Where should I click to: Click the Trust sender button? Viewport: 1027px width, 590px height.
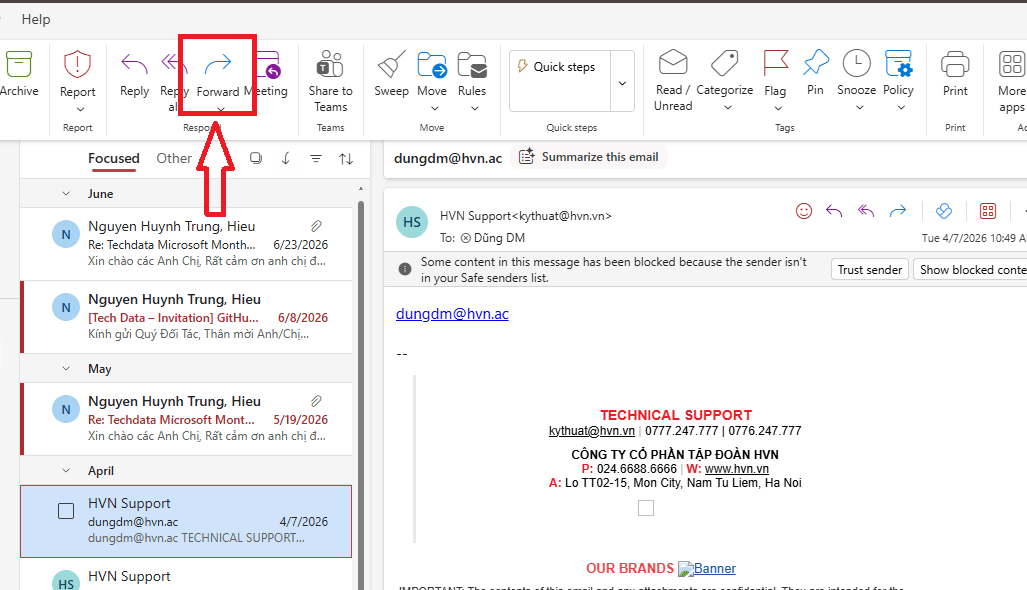tap(870, 270)
